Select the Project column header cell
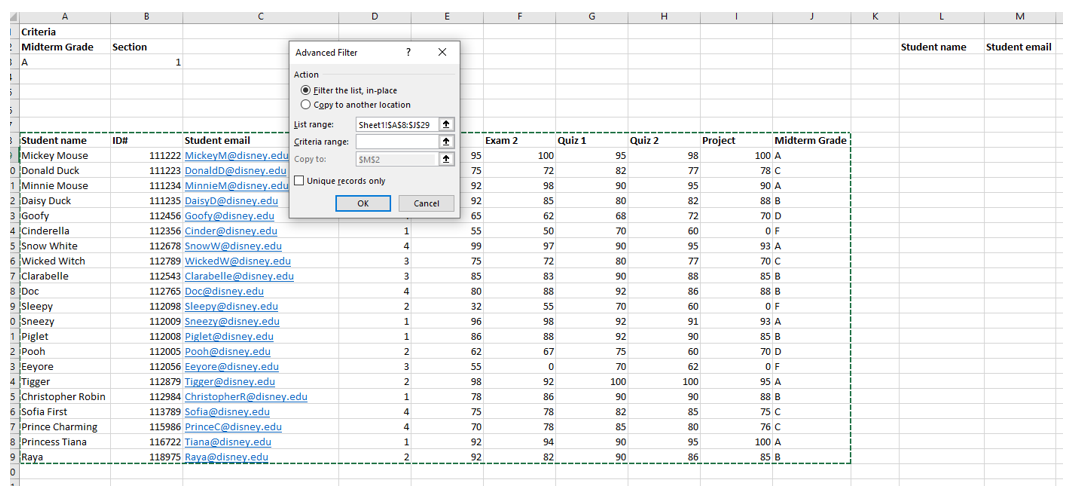The image size is (1076, 499). [x=735, y=141]
